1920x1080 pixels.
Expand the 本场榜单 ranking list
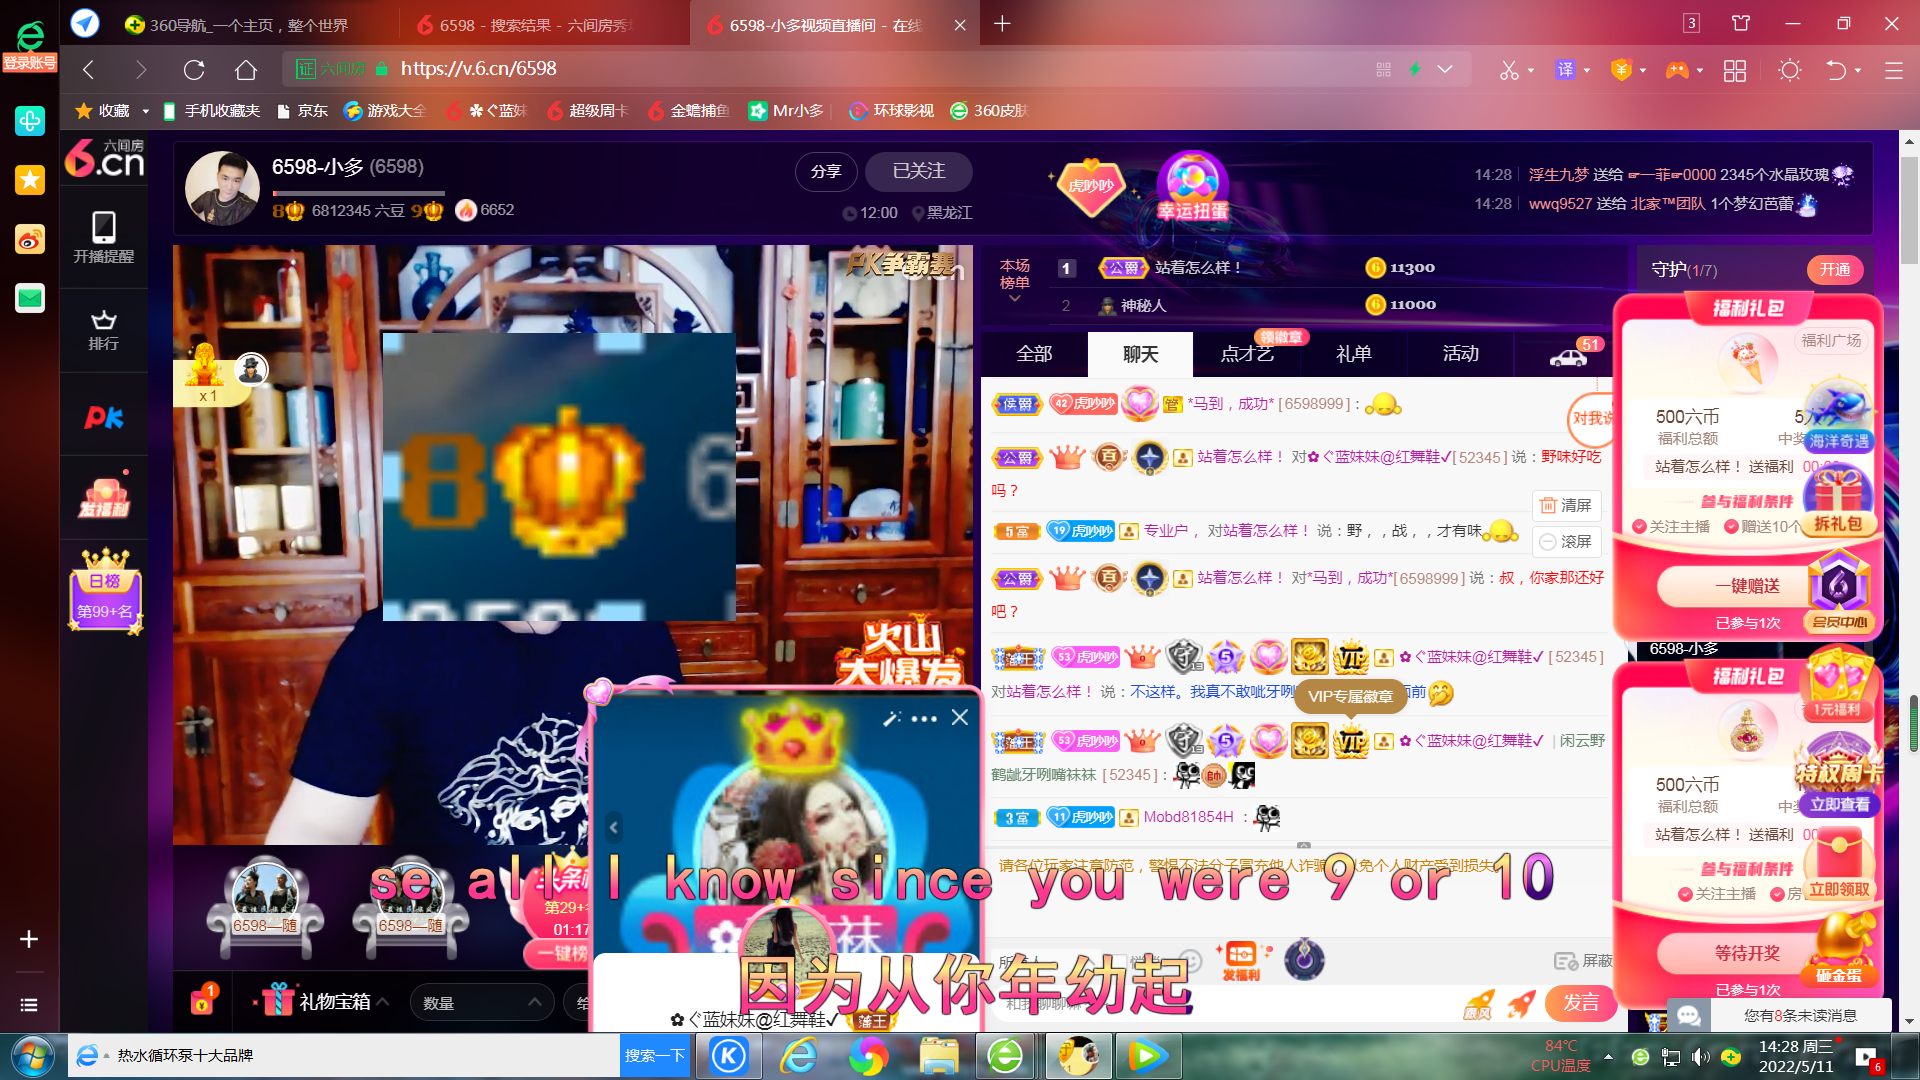(1014, 280)
